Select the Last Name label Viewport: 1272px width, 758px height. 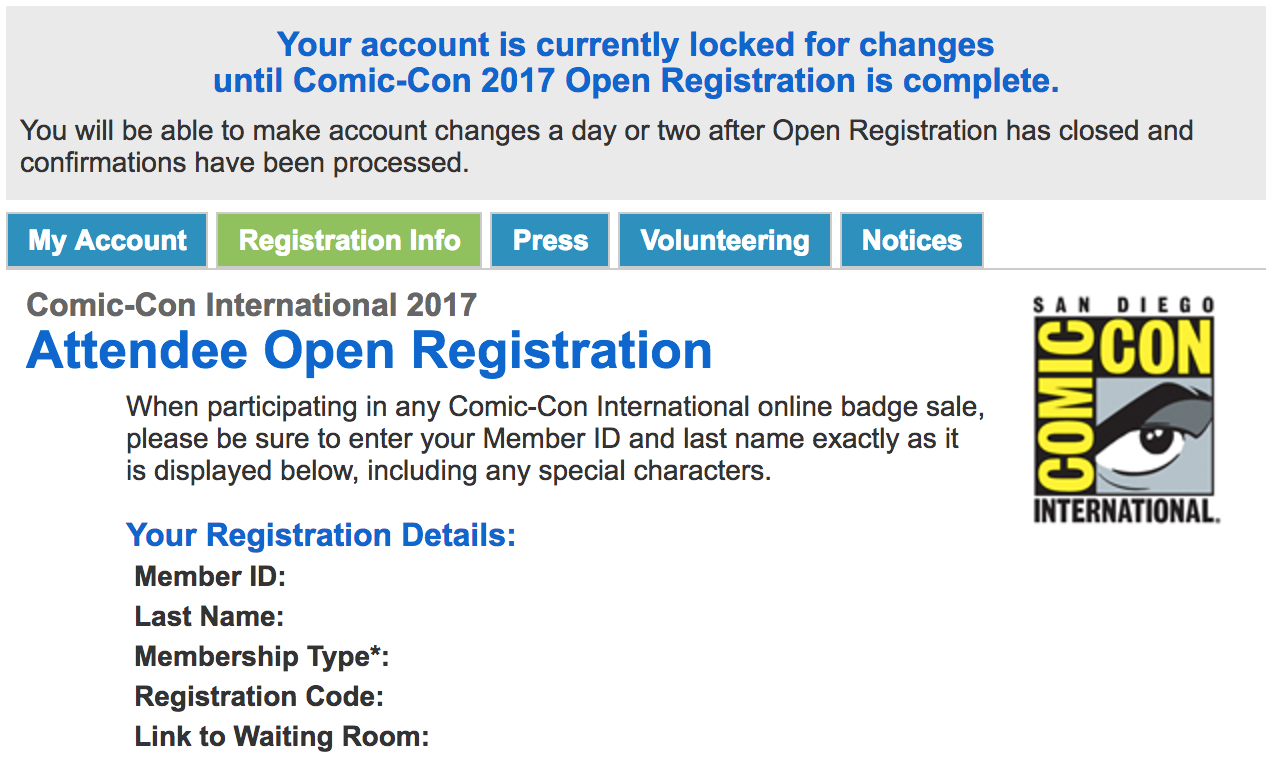coord(209,617)
